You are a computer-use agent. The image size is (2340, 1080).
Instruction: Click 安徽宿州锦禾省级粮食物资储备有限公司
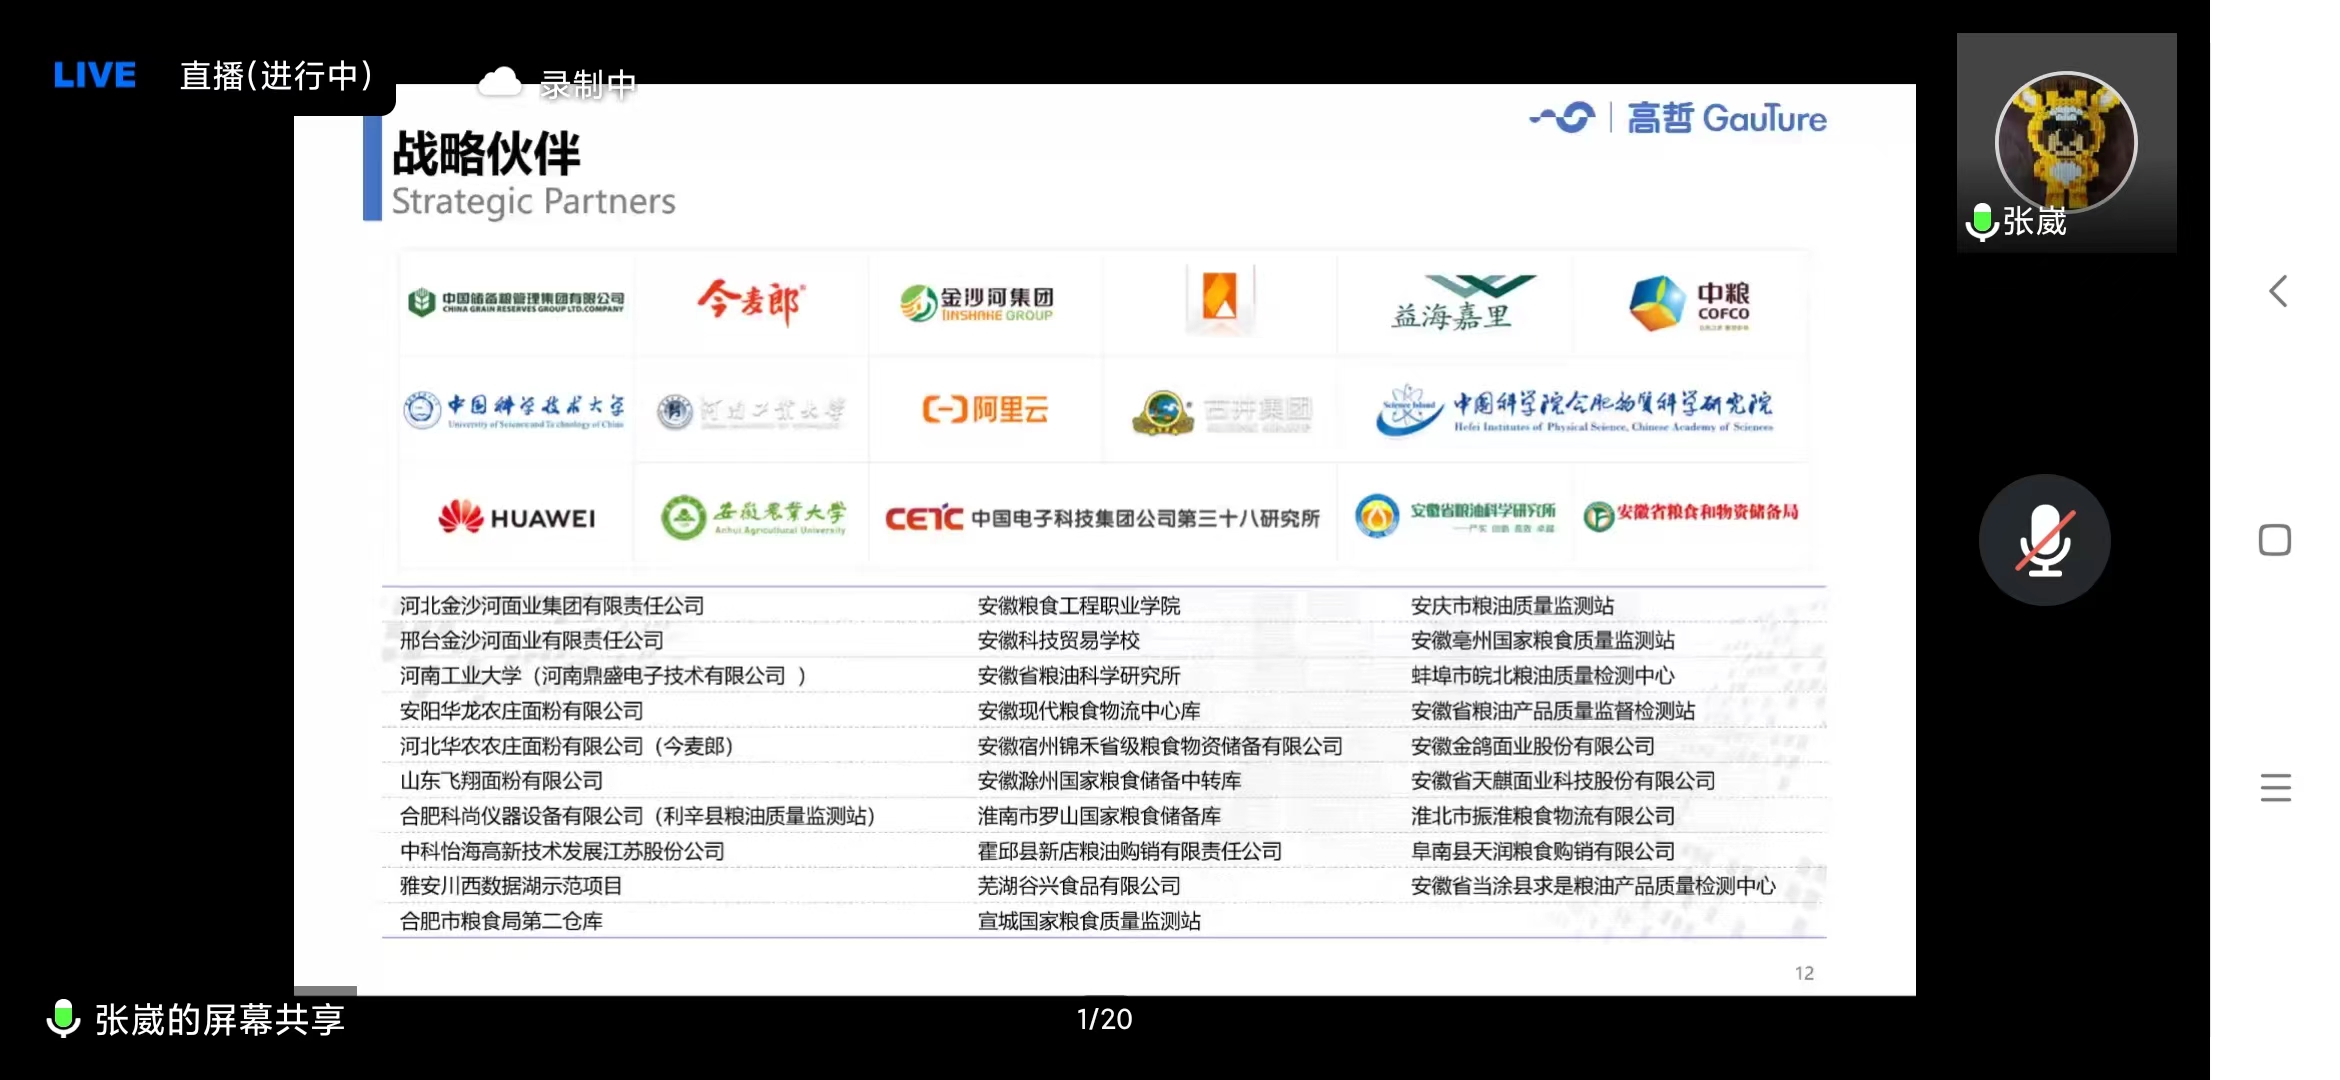(x=1160, y=746)
